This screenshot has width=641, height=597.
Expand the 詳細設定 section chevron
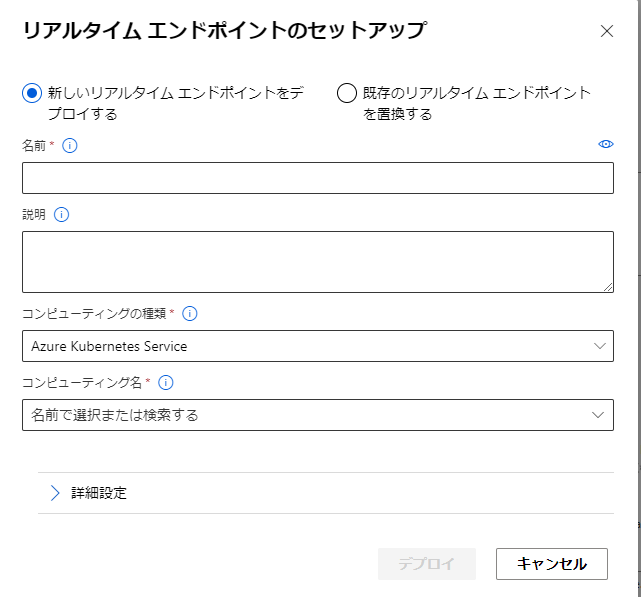pos(55,493)
